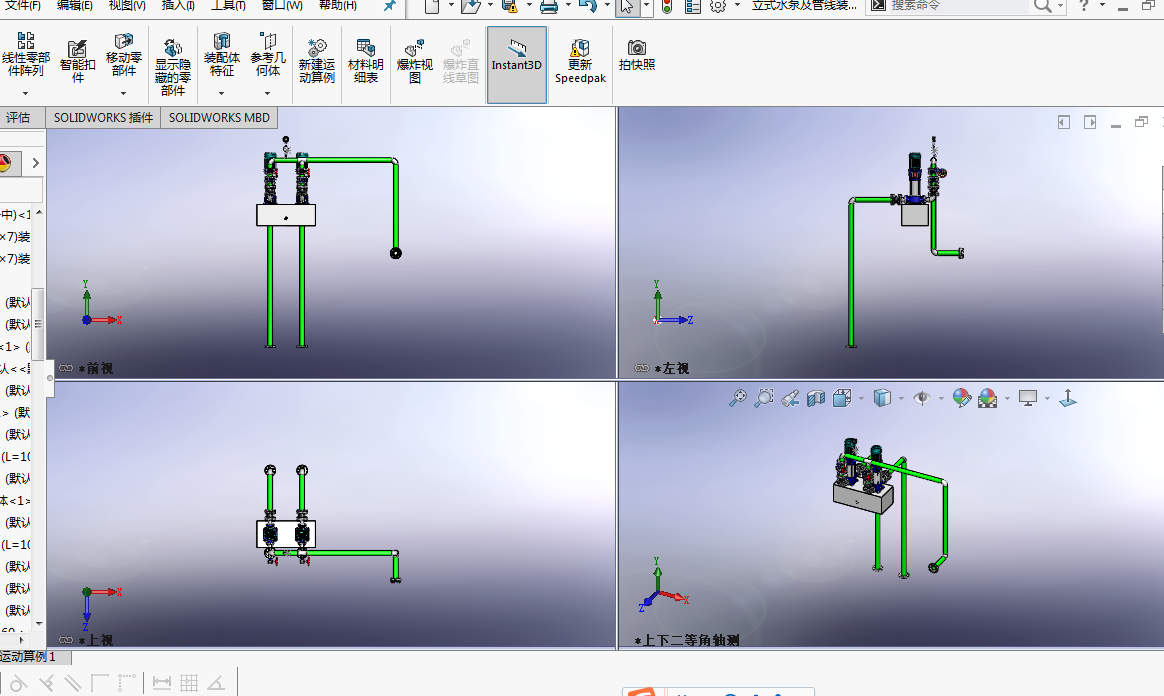This screenshot has width=1164, height=696.
Task: Toggle the Instant3D button
Action: click(517, 65)
